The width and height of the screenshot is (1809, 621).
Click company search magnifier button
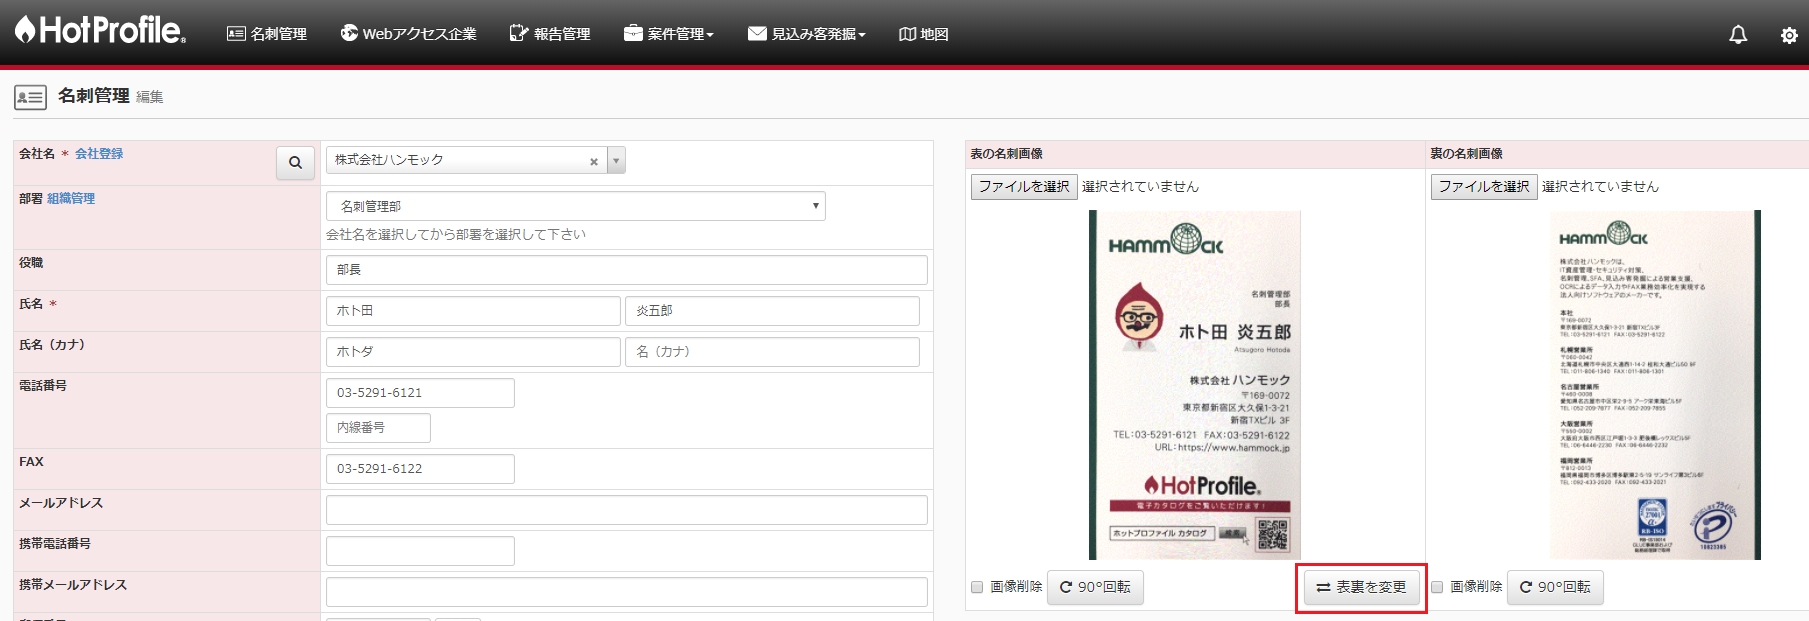point(295,162)
